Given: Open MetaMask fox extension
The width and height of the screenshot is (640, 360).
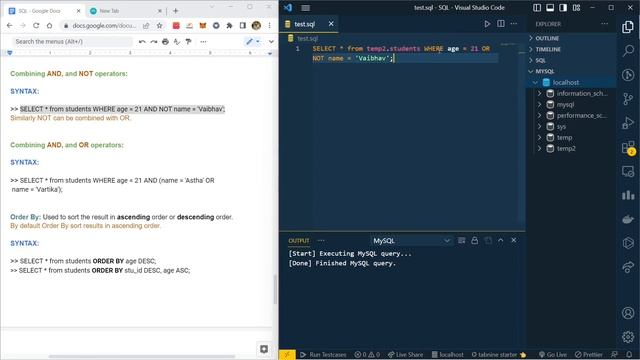Looking at the screenshot, I should pyautogui.click(x=202, y=25).
